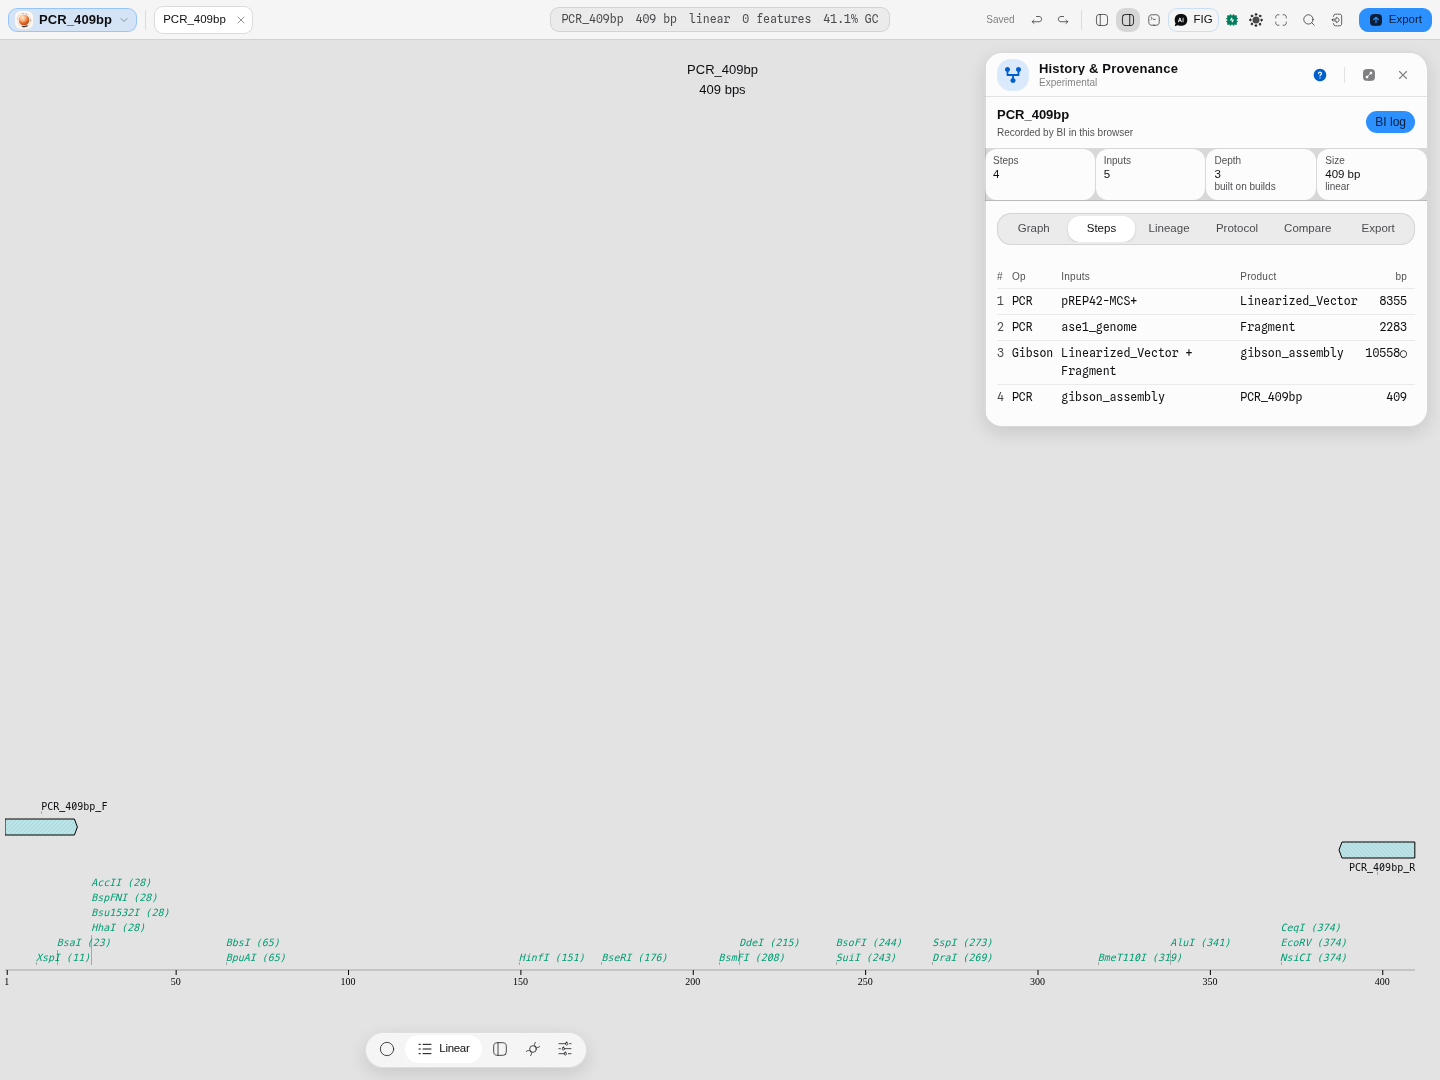Click the green chip icon in top toolbar

pos(1232,20)
